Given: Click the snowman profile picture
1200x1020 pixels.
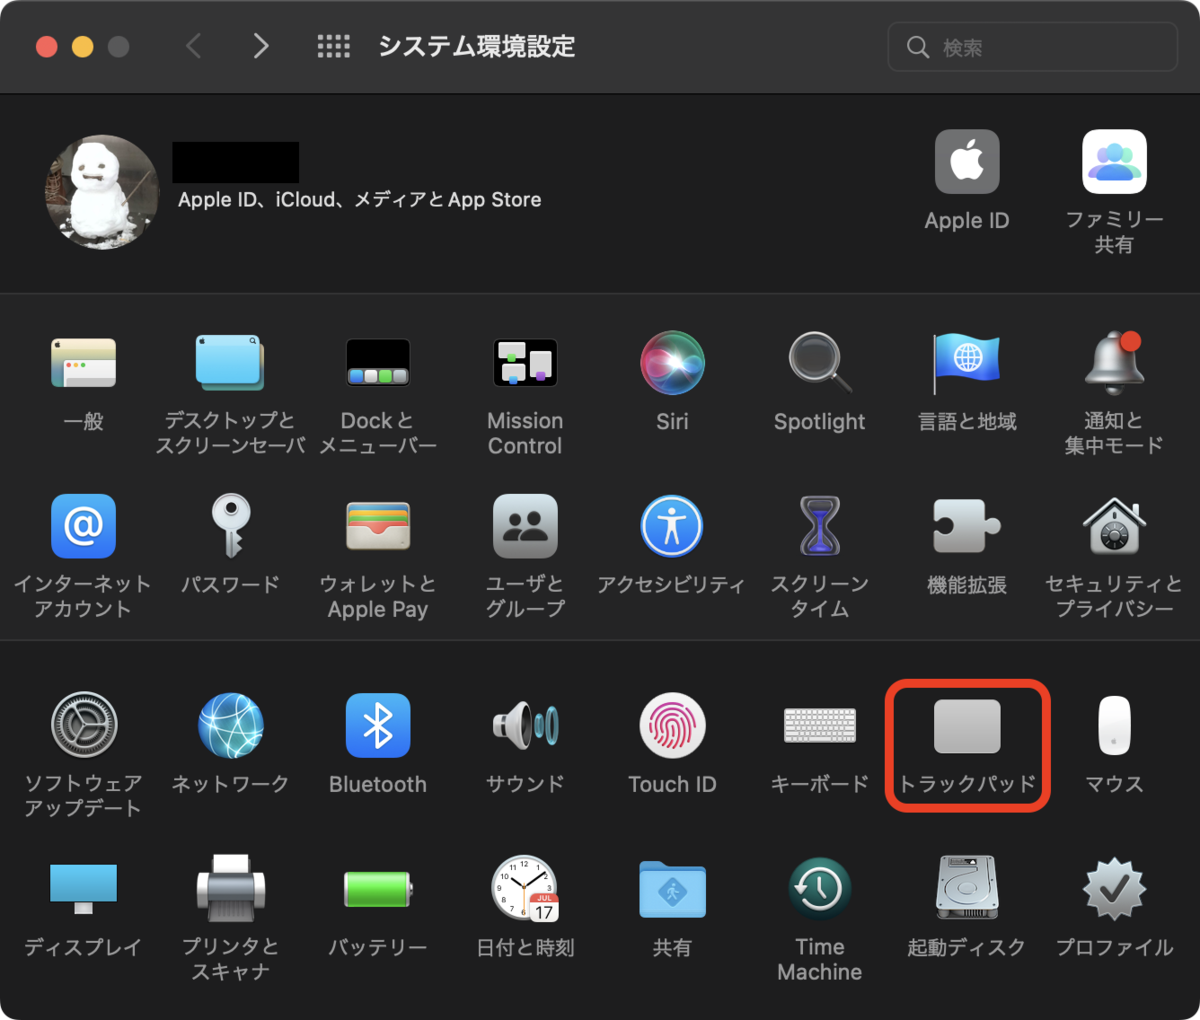Looking at the screenshot, I should [x=102, y=192].
